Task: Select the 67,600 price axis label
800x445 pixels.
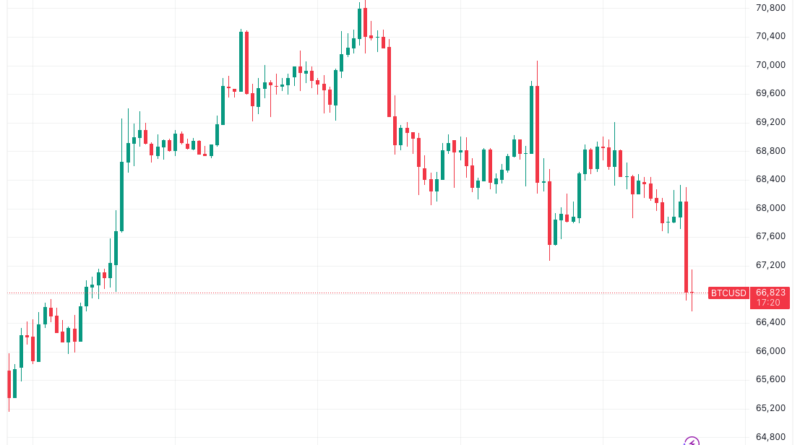Action: coord(771,236)
